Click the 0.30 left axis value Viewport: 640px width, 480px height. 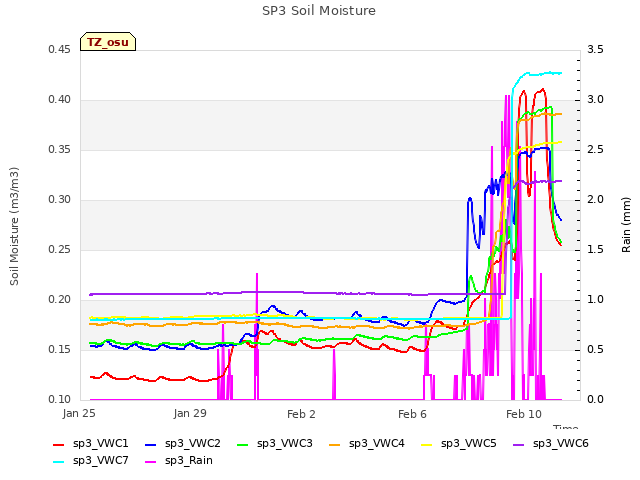[x=60, y=200]
